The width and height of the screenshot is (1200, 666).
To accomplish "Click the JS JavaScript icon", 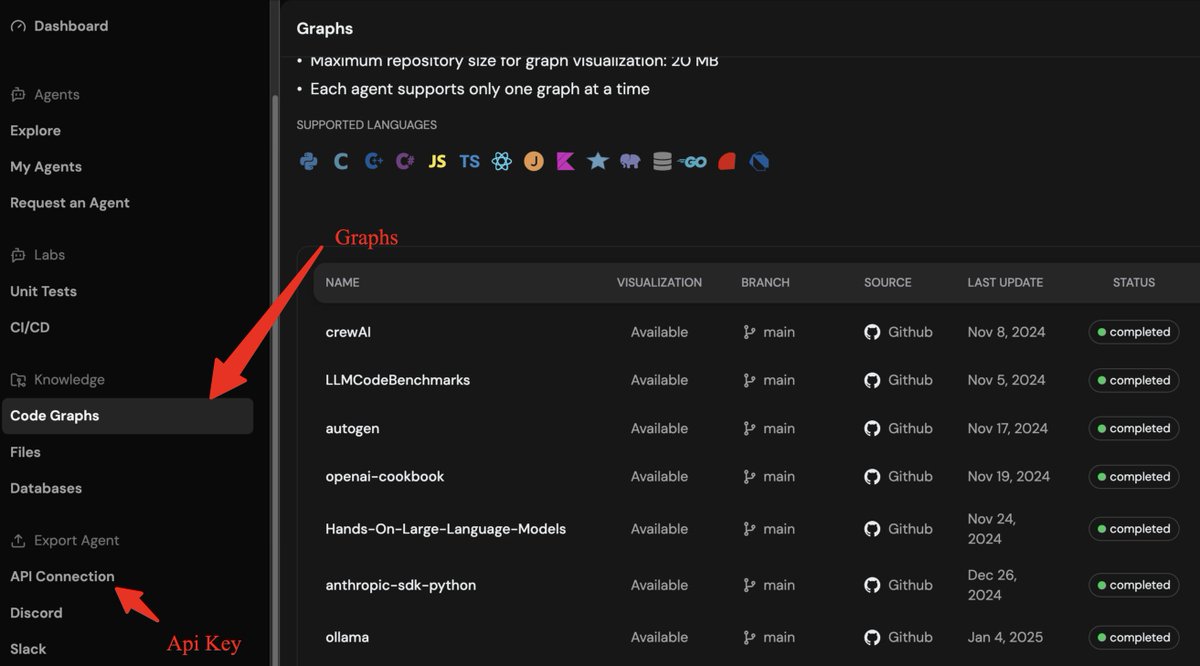I will [437, 161].
